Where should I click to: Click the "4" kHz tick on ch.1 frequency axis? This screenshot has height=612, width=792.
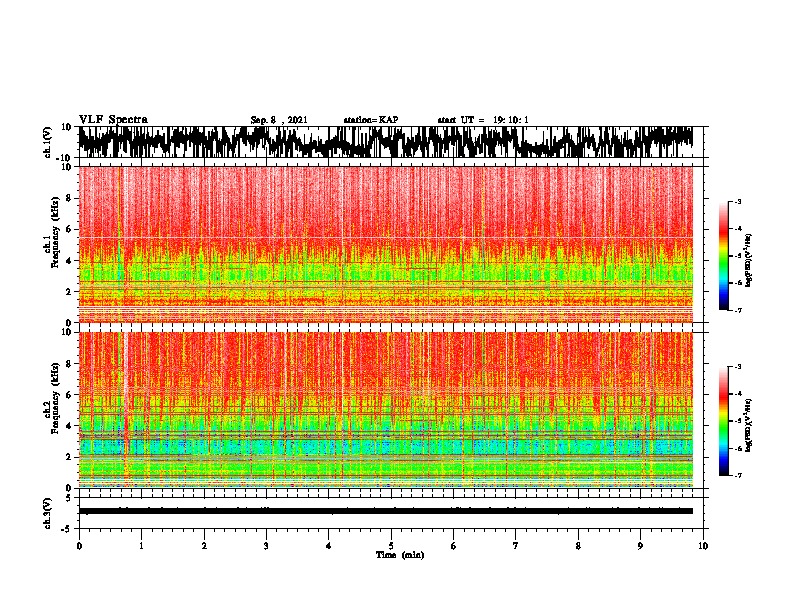click(69, 261)
